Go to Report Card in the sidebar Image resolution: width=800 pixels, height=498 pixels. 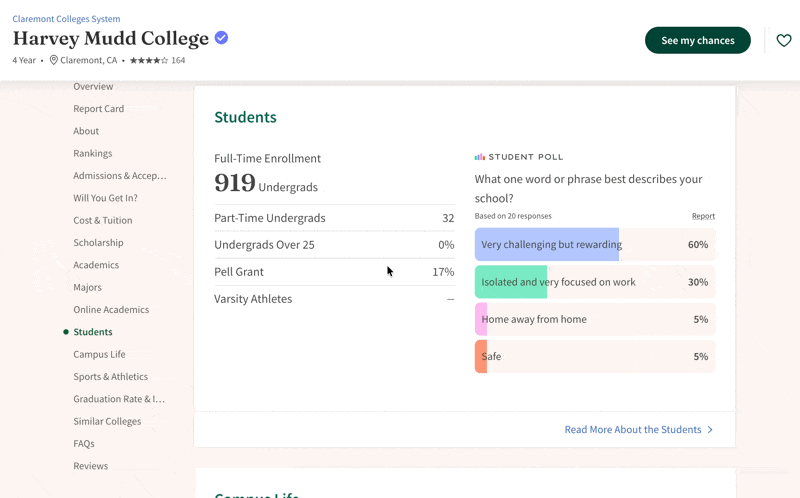point(98,109)
